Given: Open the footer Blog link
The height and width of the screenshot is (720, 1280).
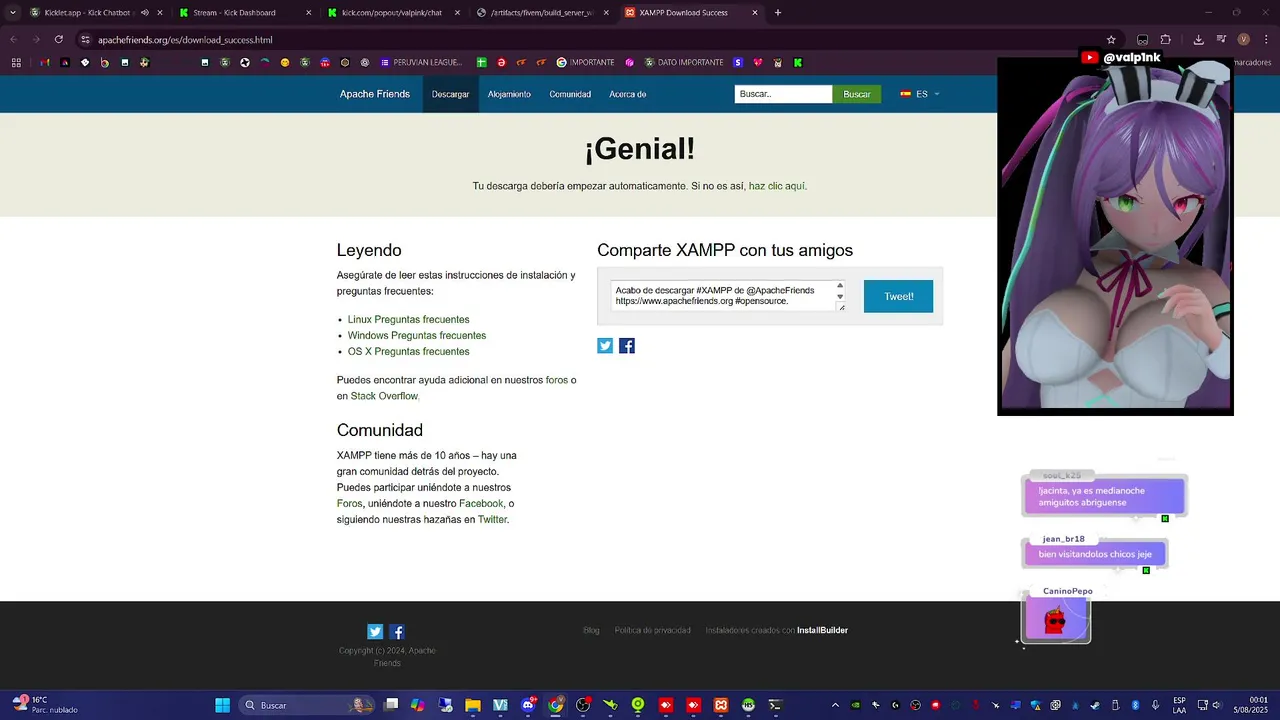Looking at the screenshot, I should [x=591, y=631].
